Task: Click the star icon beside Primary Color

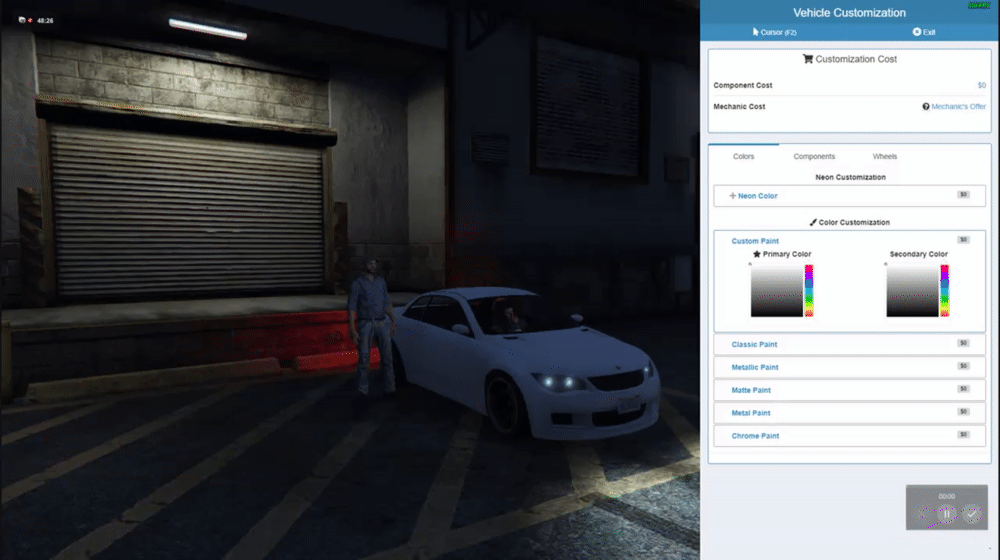Action: click(757, 254)
